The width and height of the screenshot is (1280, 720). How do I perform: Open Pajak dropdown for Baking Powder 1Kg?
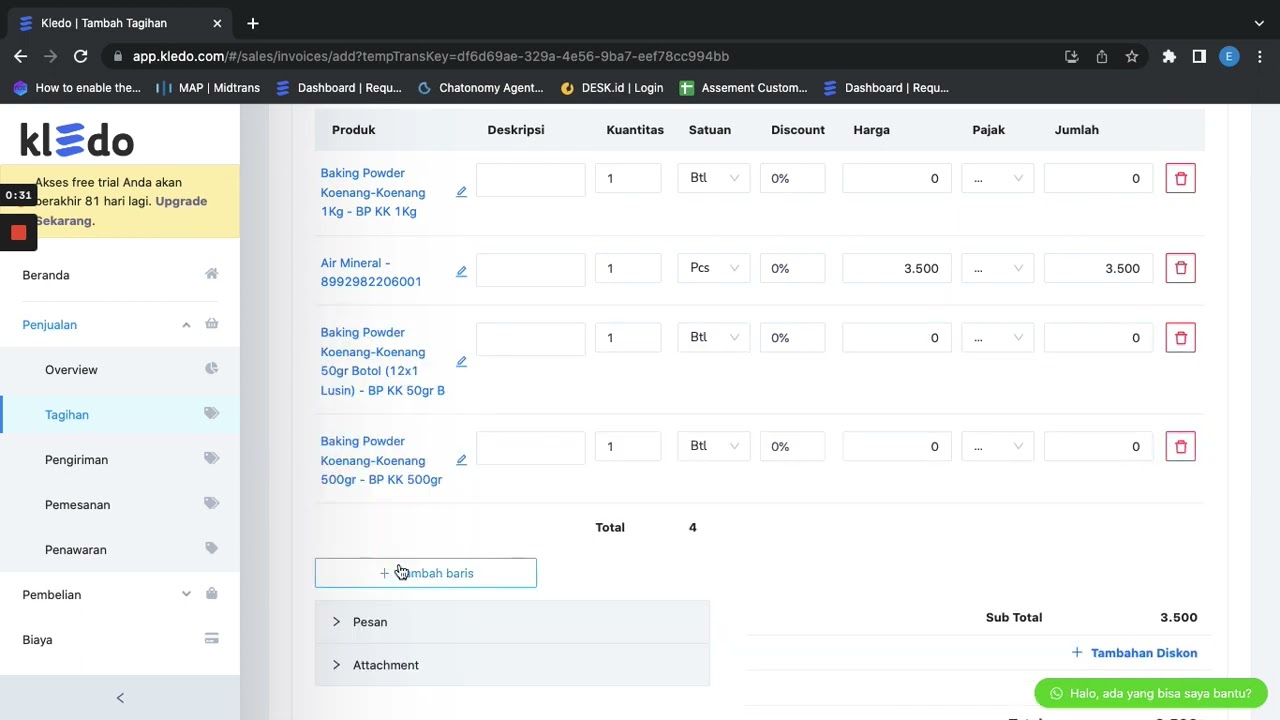click(997, 178)
